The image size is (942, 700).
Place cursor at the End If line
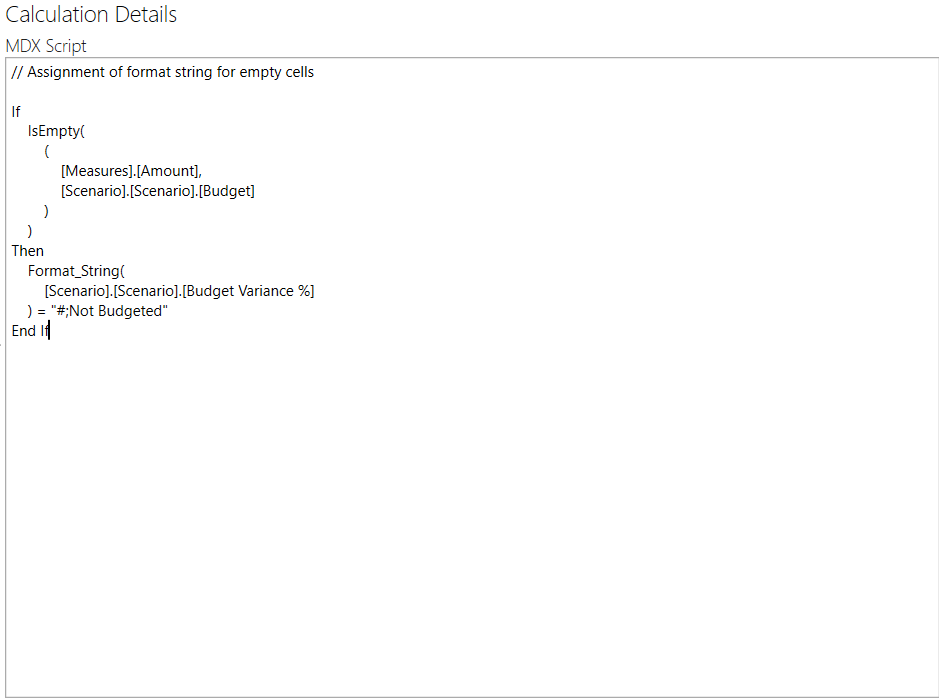28,330
